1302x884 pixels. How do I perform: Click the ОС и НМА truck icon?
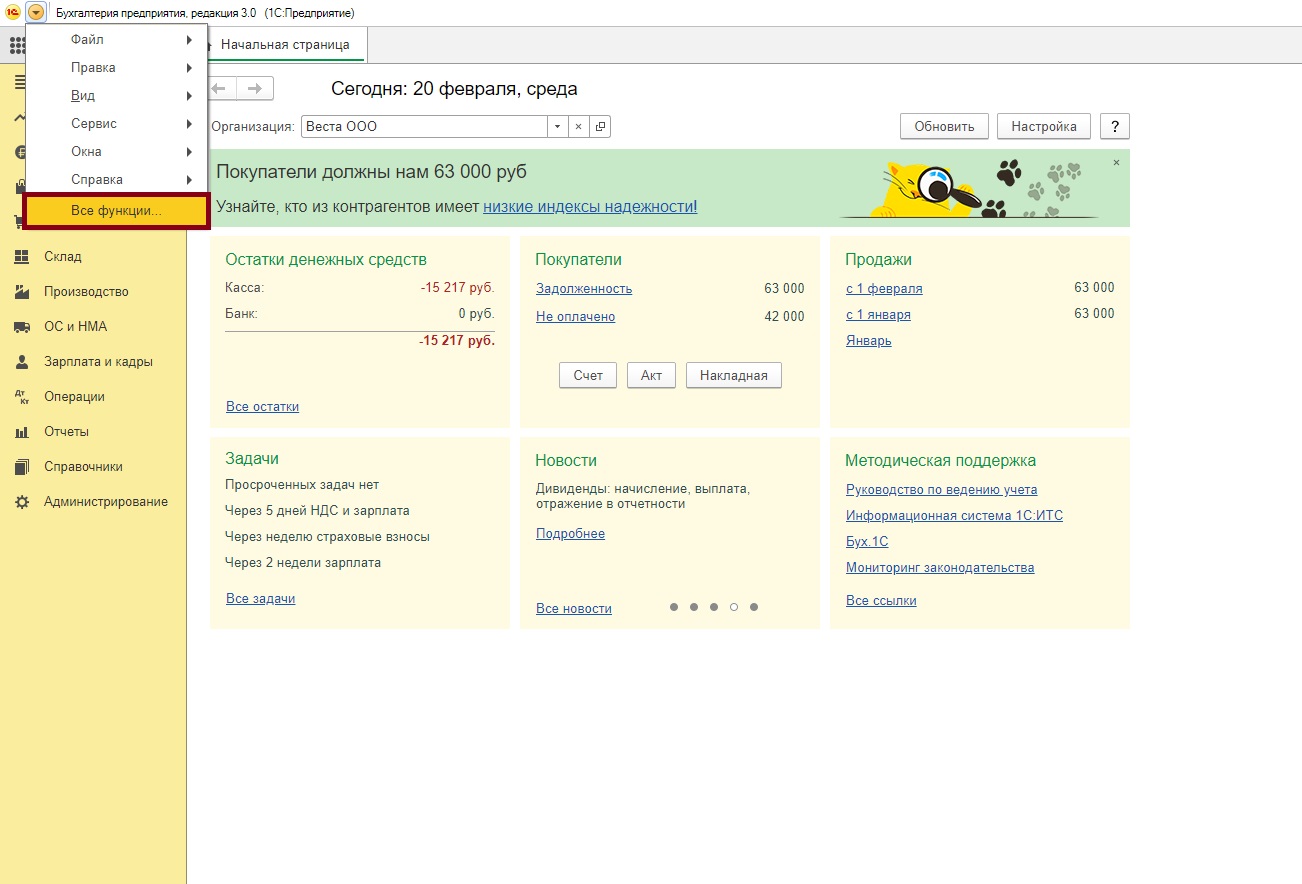(21, 327)
